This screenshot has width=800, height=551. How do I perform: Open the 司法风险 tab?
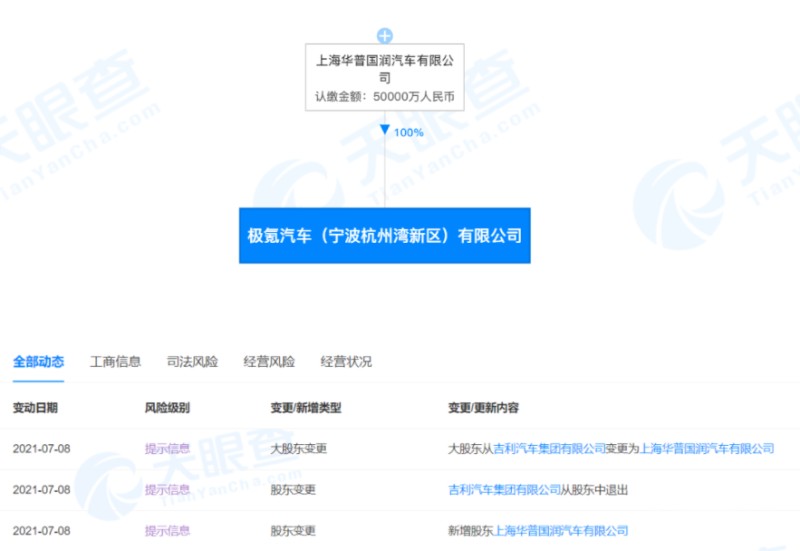click(x=192, y=362)
